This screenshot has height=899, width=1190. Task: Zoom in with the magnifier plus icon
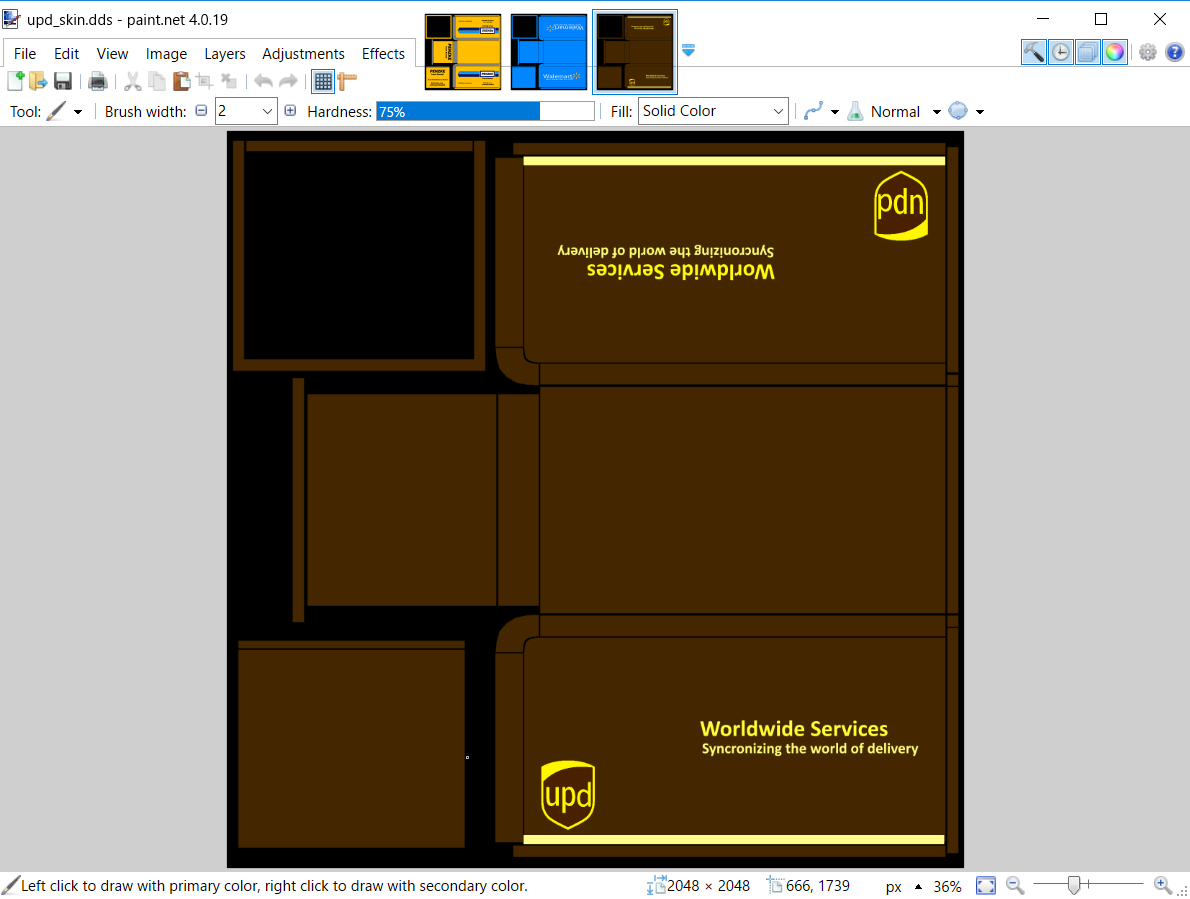(x=1163, y=885)
